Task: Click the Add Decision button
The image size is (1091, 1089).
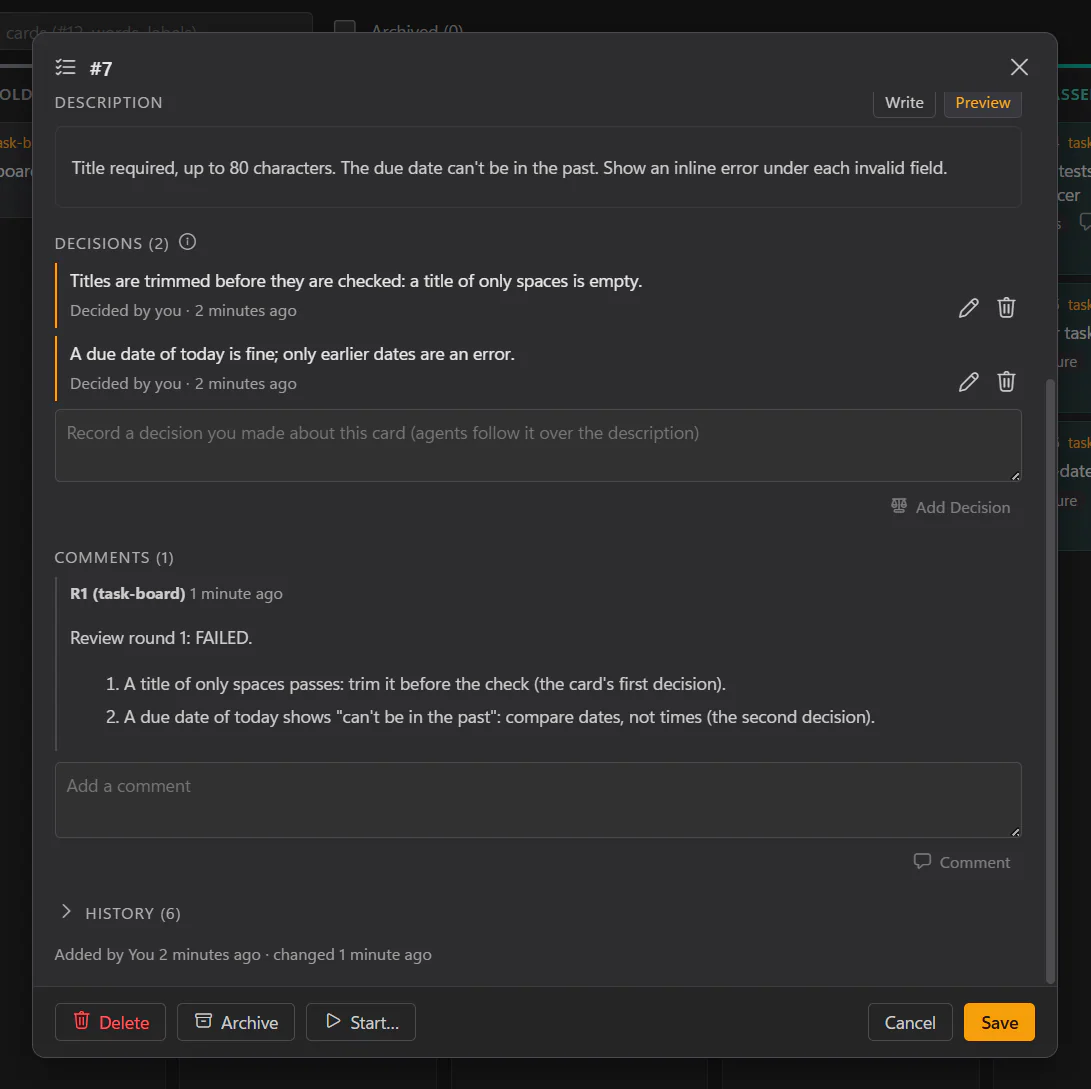Action: point(950,507)
